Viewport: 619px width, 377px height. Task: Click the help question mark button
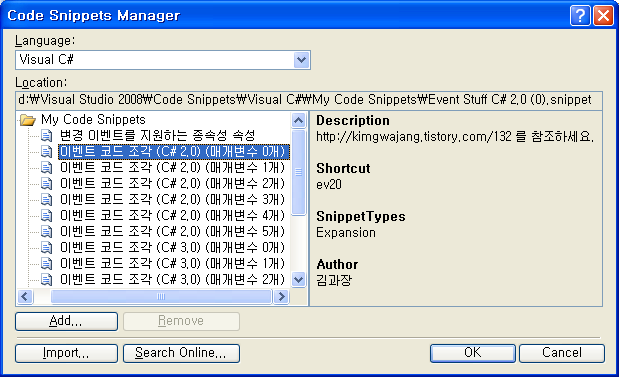tap(580, 16)
